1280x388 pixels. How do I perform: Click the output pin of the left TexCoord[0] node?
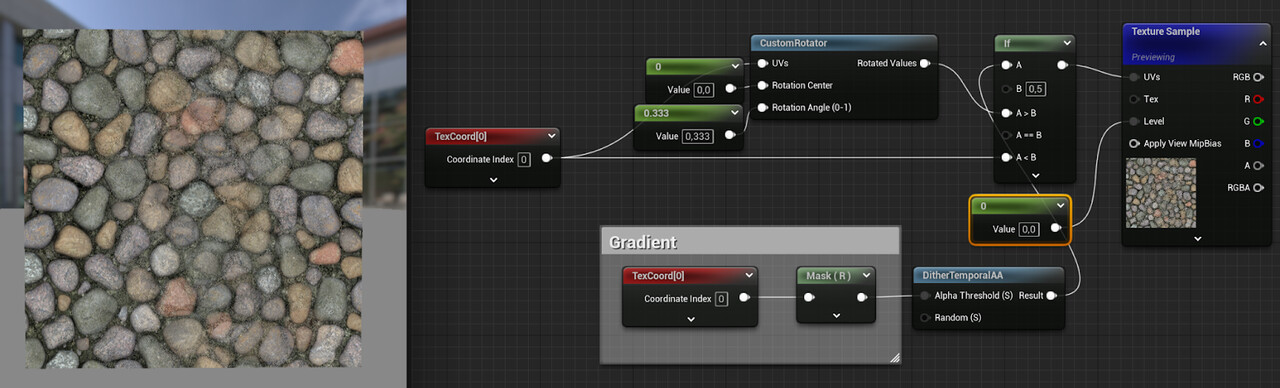coord(547,158)
